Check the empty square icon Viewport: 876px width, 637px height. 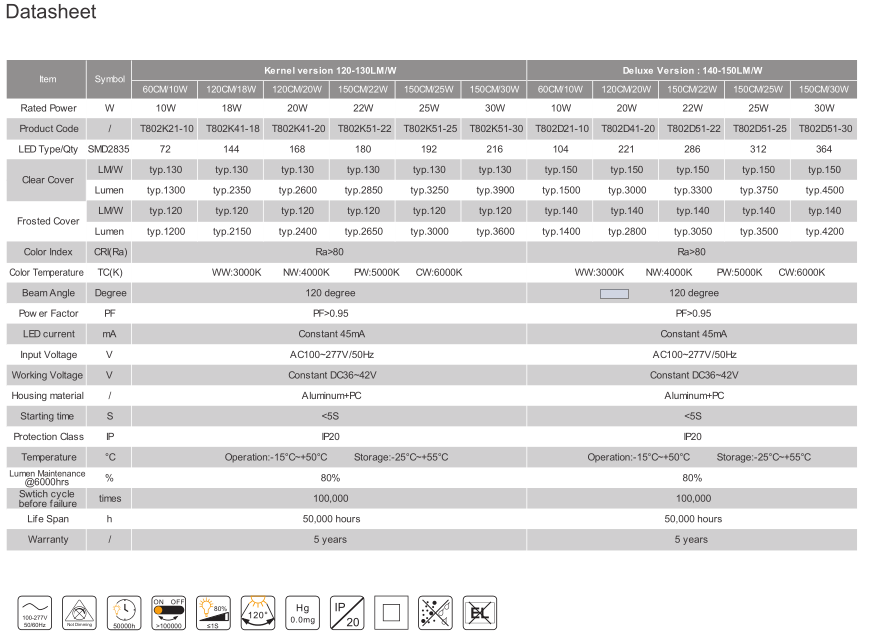390,615
